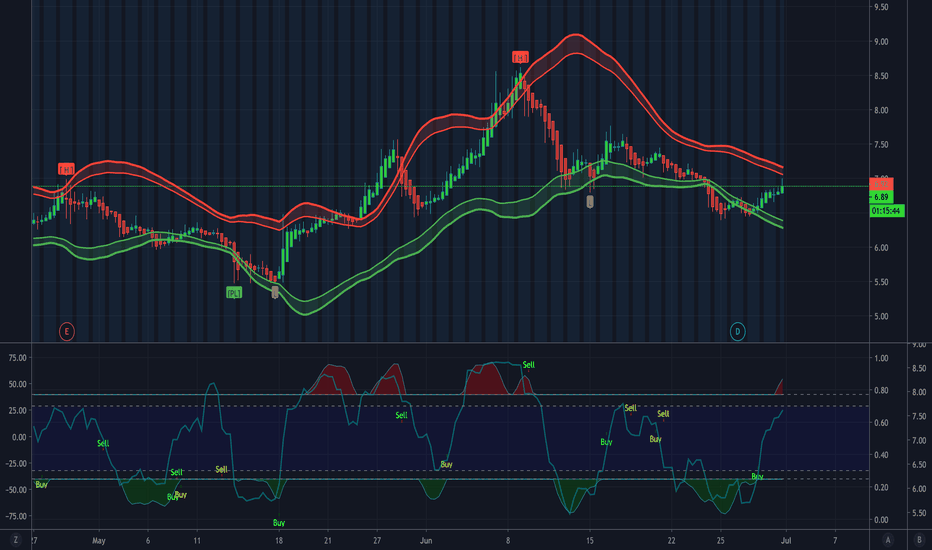Viewport: 932px width, 550px height.
Task: Click the 75.00 value on the oscillator's left axis
Action: pos(17,357)
